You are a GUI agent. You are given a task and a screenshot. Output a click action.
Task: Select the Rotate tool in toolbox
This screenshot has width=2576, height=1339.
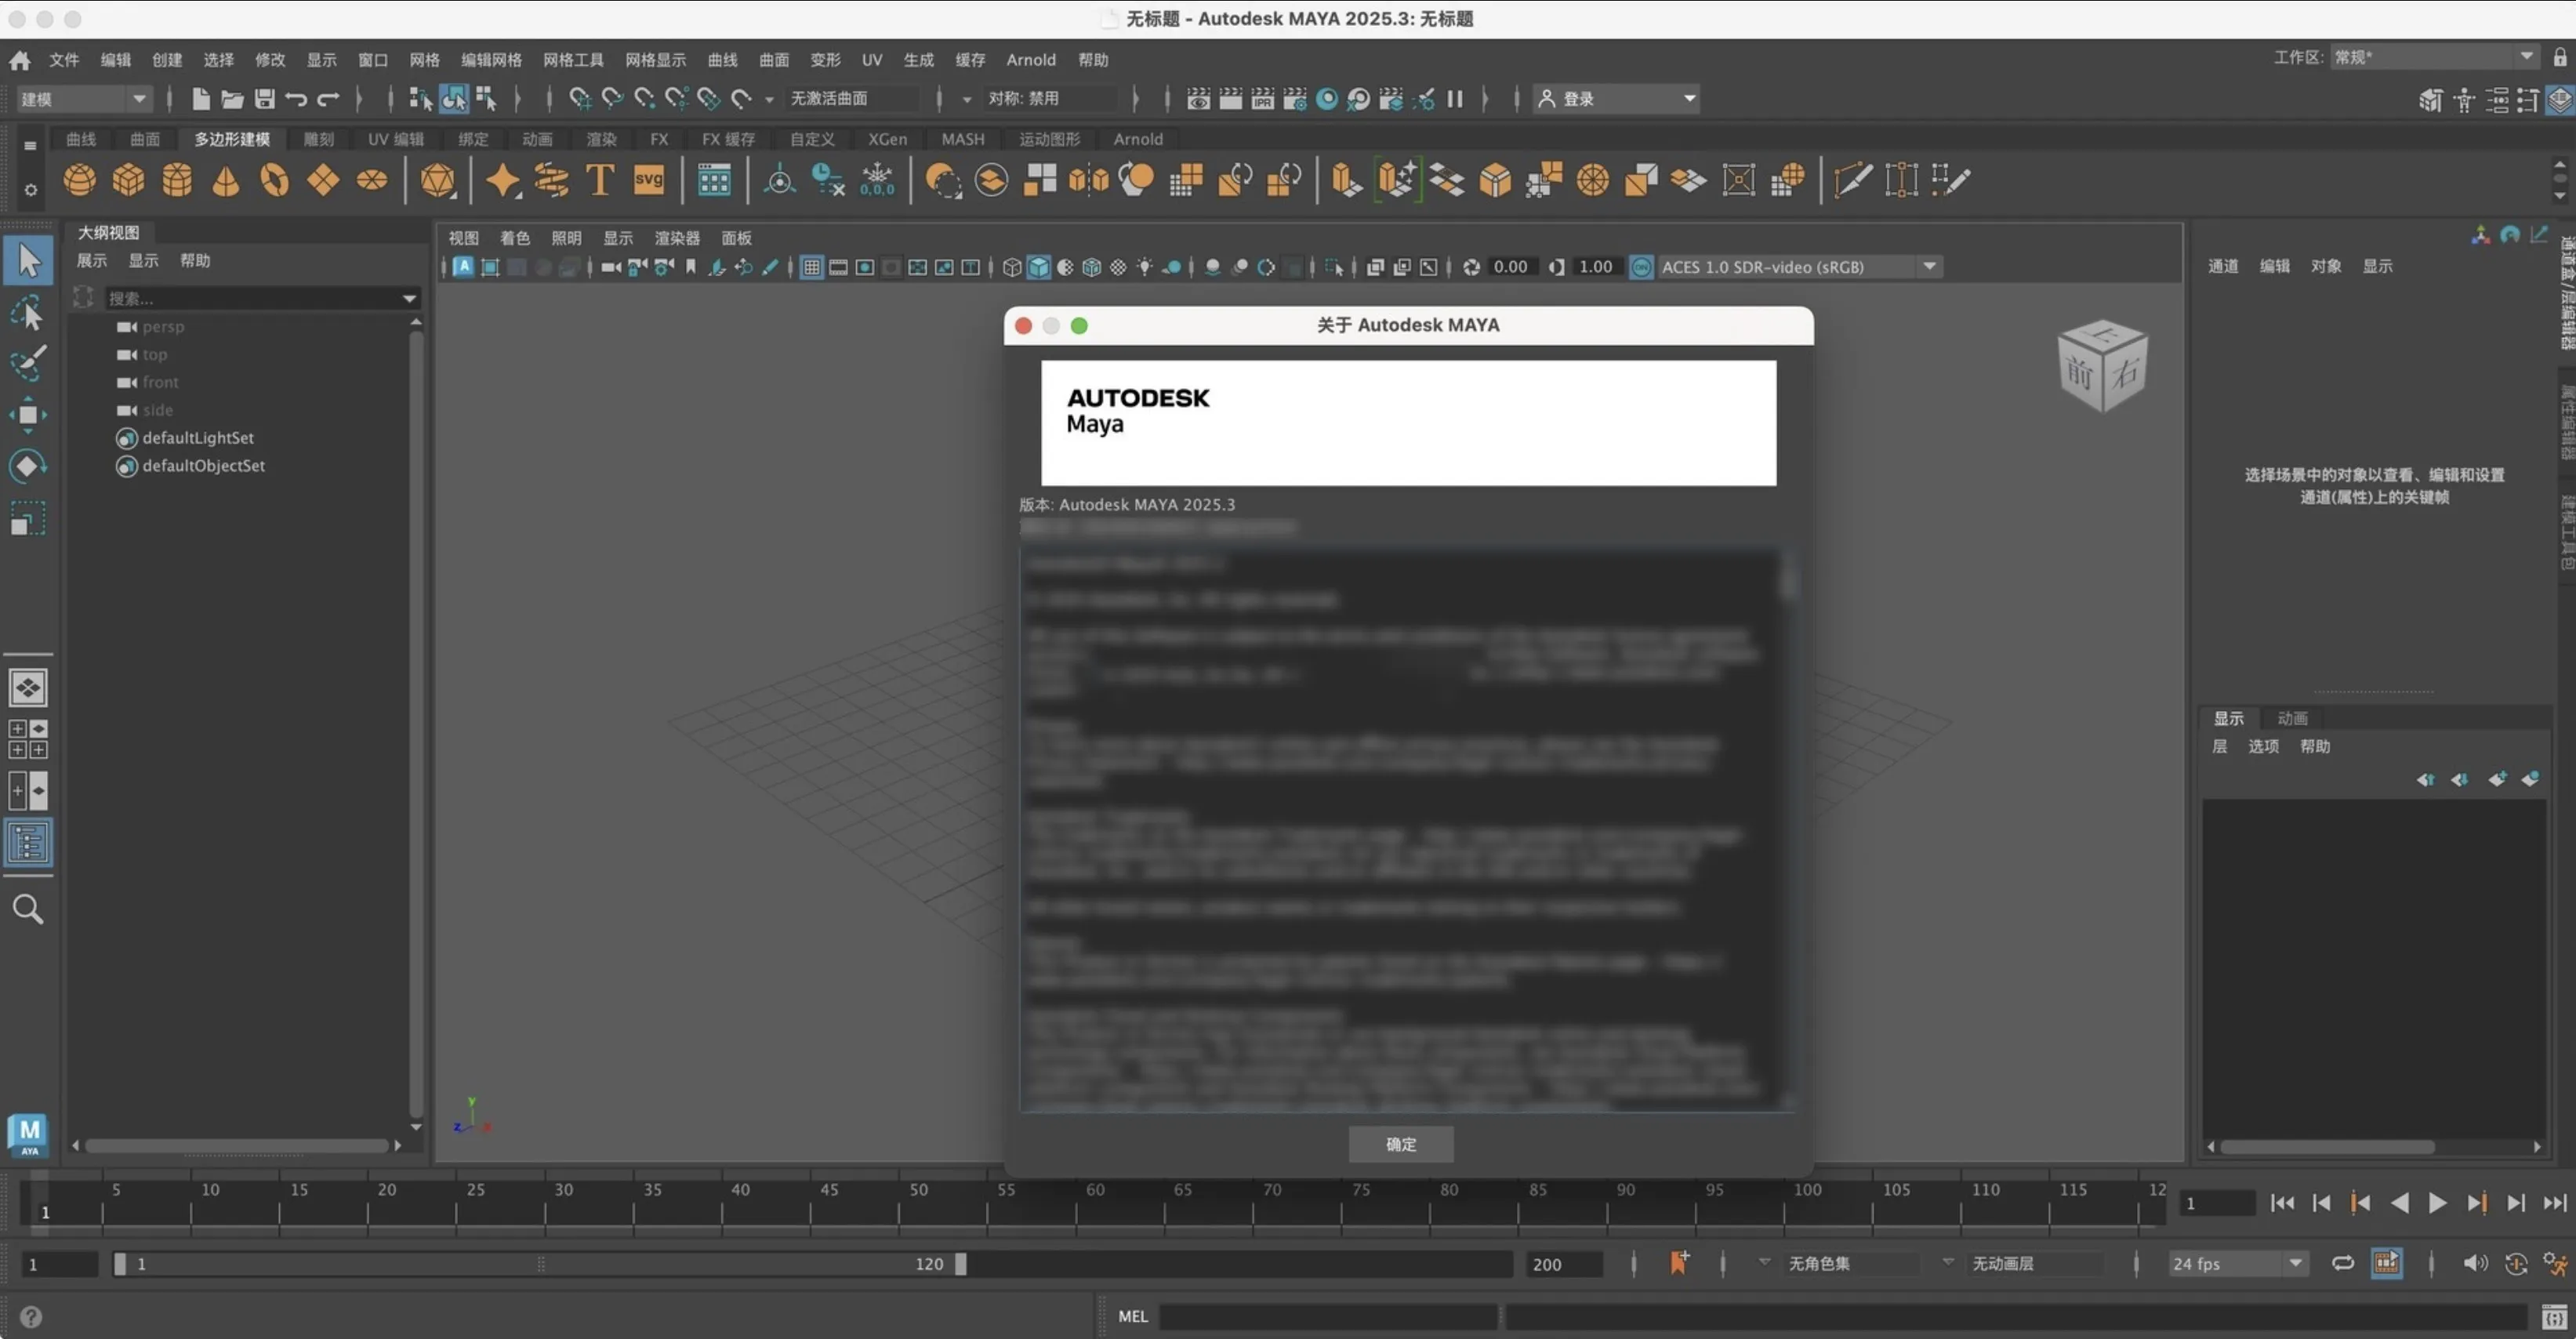28,466
